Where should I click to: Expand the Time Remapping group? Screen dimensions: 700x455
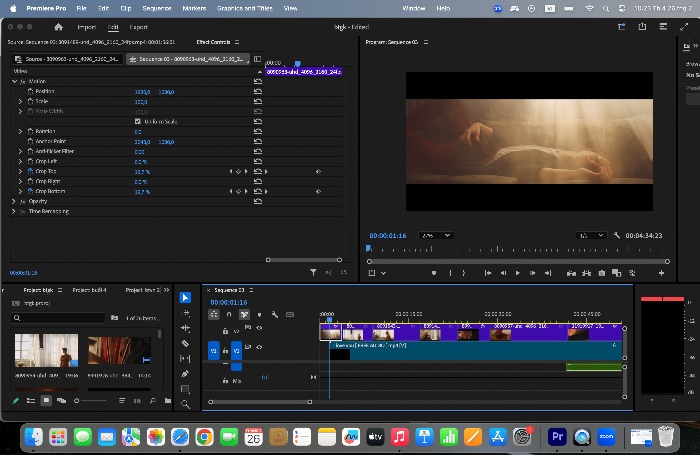tap(14, 211)
